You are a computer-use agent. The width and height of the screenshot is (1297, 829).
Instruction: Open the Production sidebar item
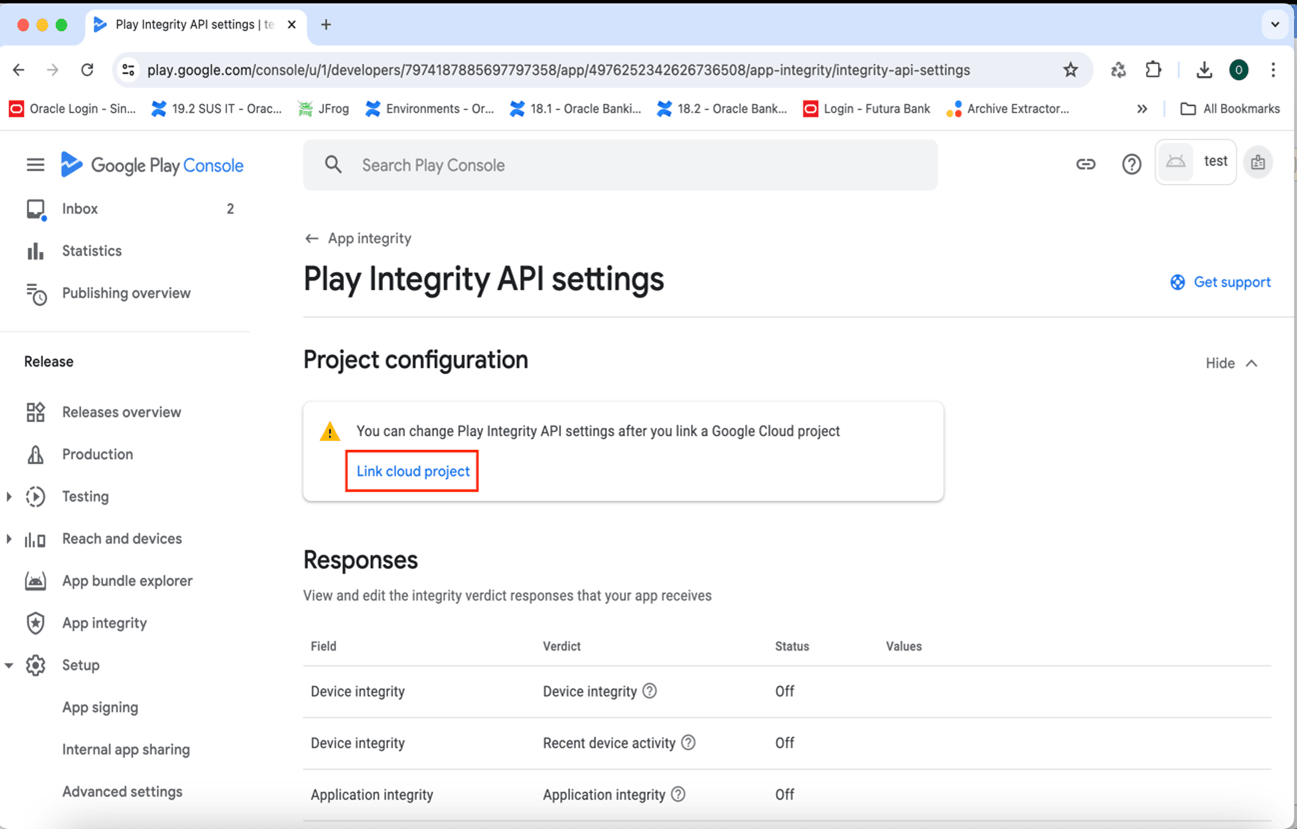pyautogui.click(x=97, y=454)
